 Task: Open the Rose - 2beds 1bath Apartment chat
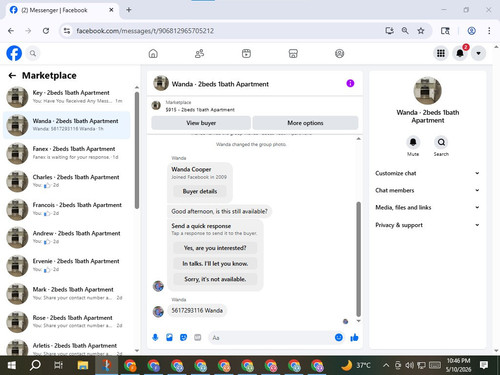[x=67, y=322]
